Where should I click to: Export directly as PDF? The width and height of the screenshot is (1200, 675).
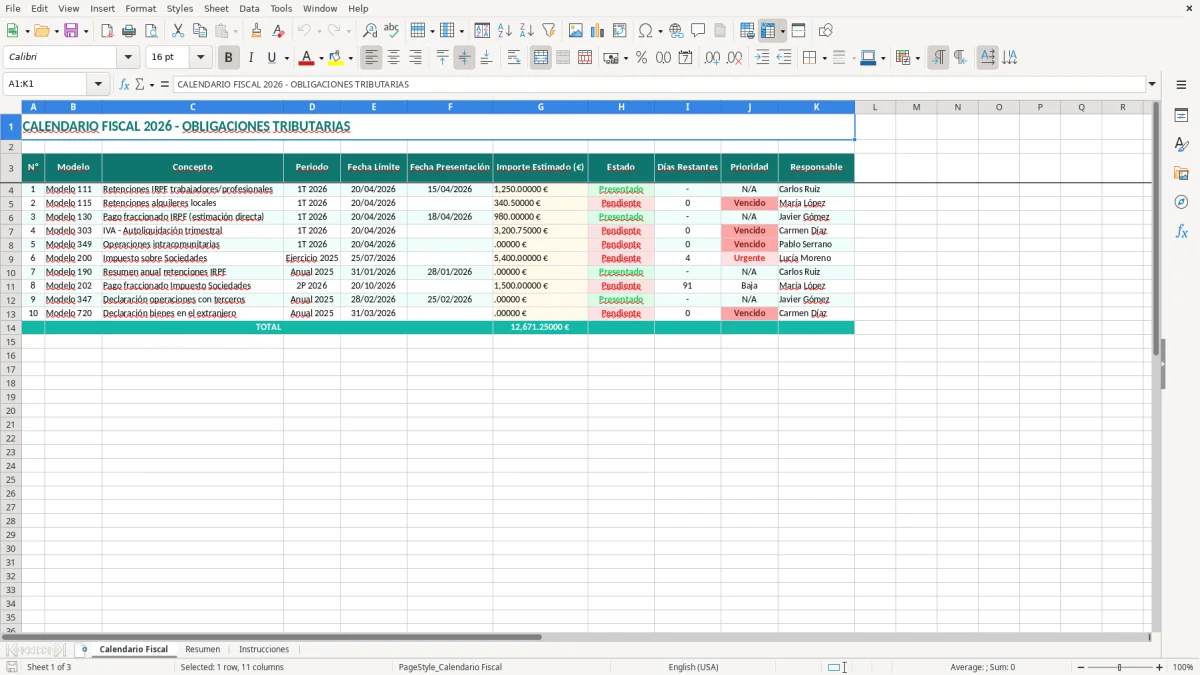click(x=107, y=31)
